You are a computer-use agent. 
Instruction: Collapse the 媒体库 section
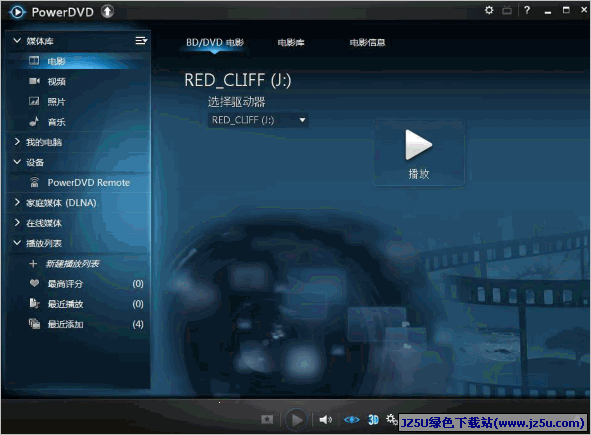[17, 40]
